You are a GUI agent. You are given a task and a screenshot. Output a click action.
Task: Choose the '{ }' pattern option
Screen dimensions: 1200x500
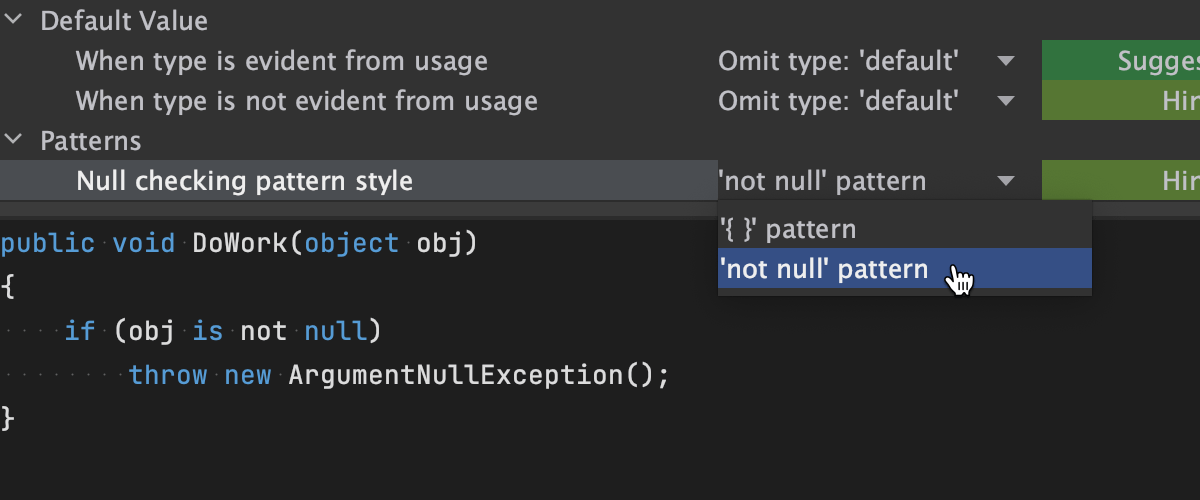coord(788,229)
